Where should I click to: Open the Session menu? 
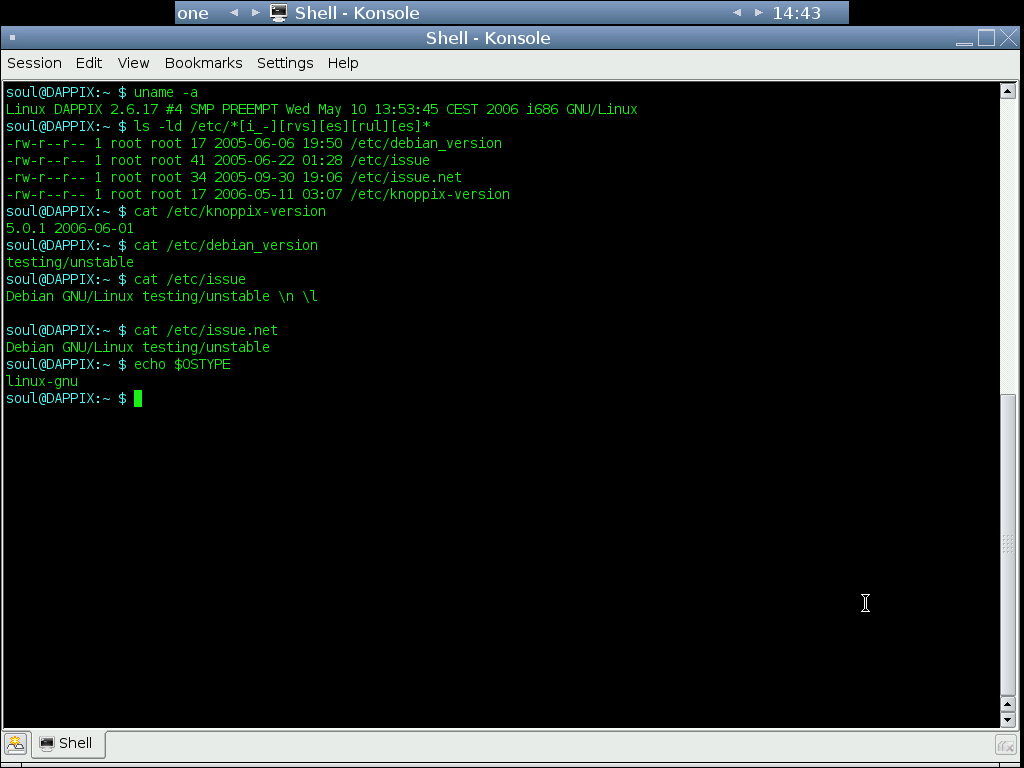tap(34, 63)
